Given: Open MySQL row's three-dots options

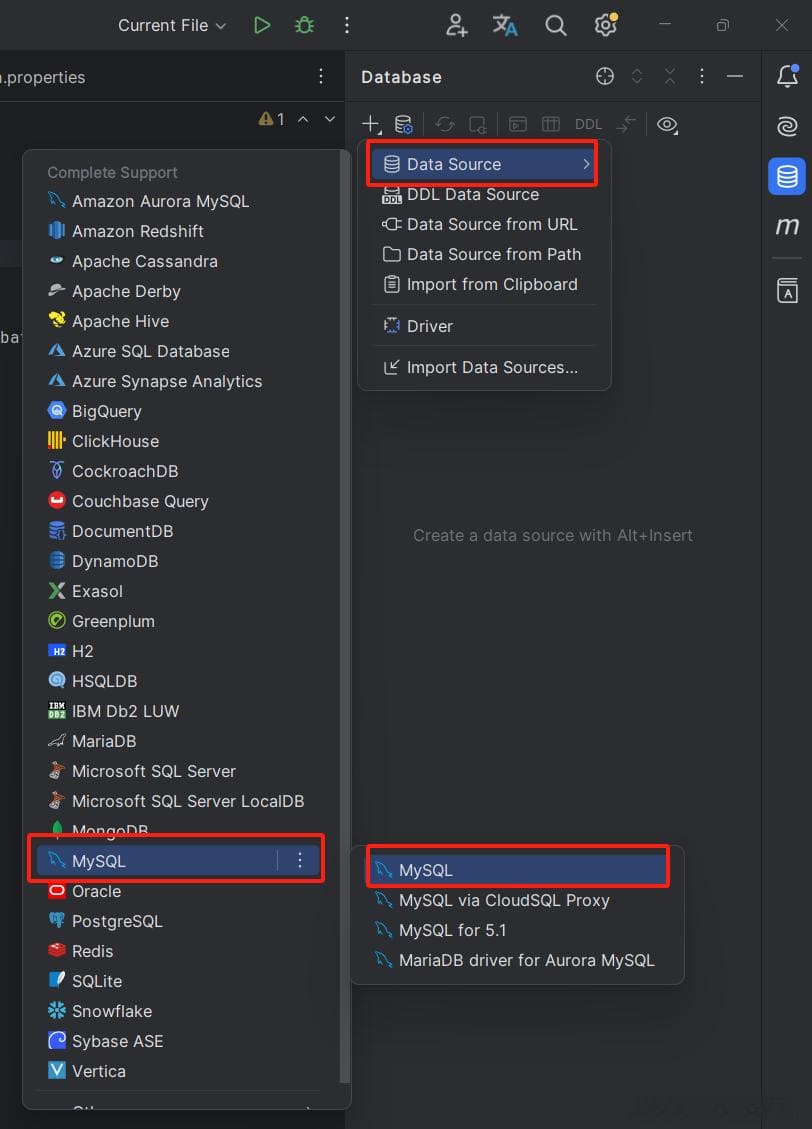Looking at the screenshot, I should click(300, 860).
